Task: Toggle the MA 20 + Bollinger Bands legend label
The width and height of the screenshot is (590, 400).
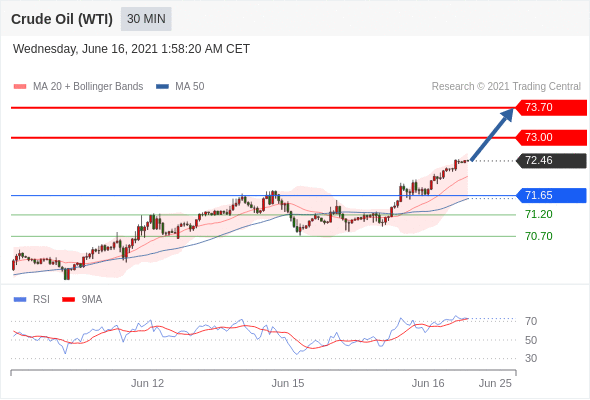Action: tap(88, 87)
